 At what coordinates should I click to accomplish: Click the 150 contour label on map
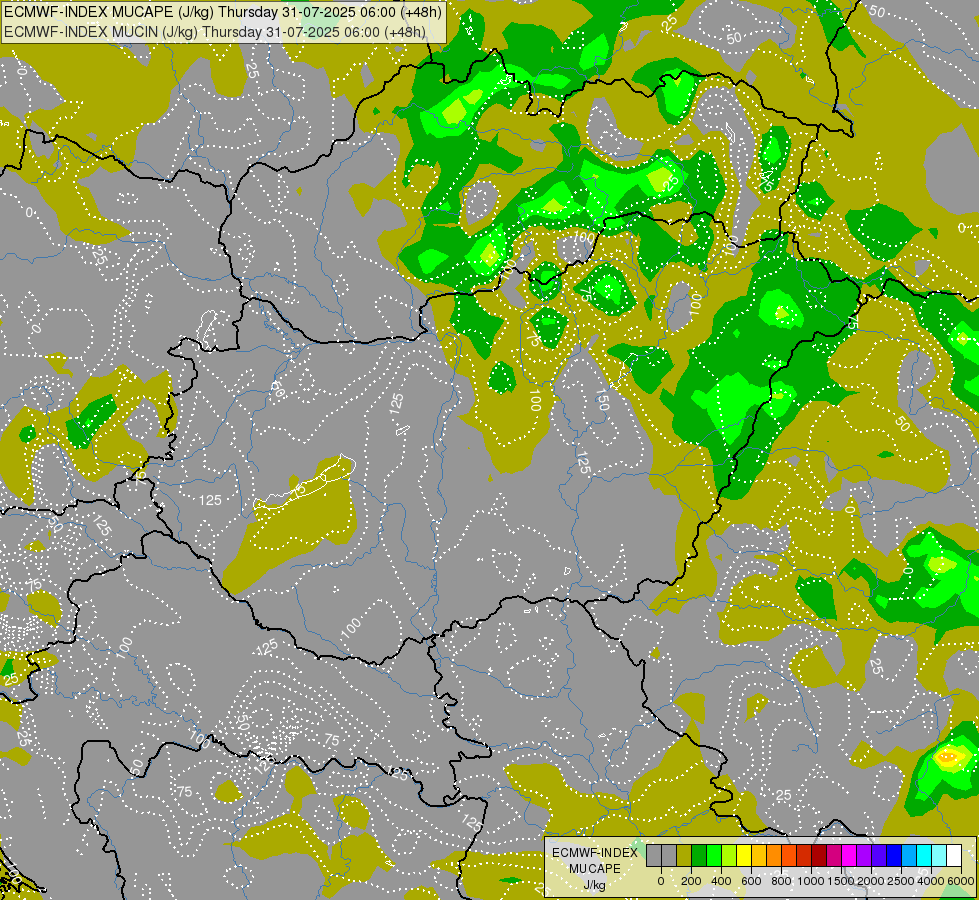pos(601,400)
